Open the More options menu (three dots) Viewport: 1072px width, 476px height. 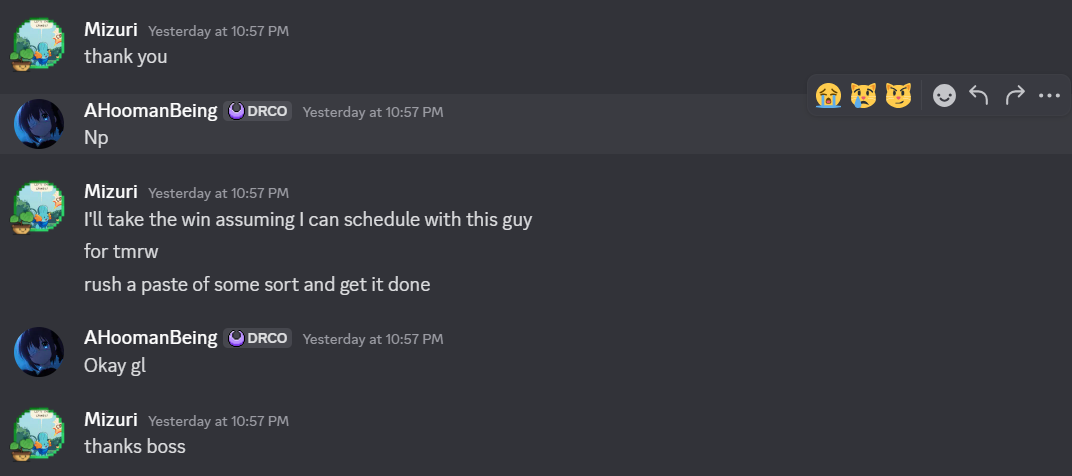pos(1049,95)
